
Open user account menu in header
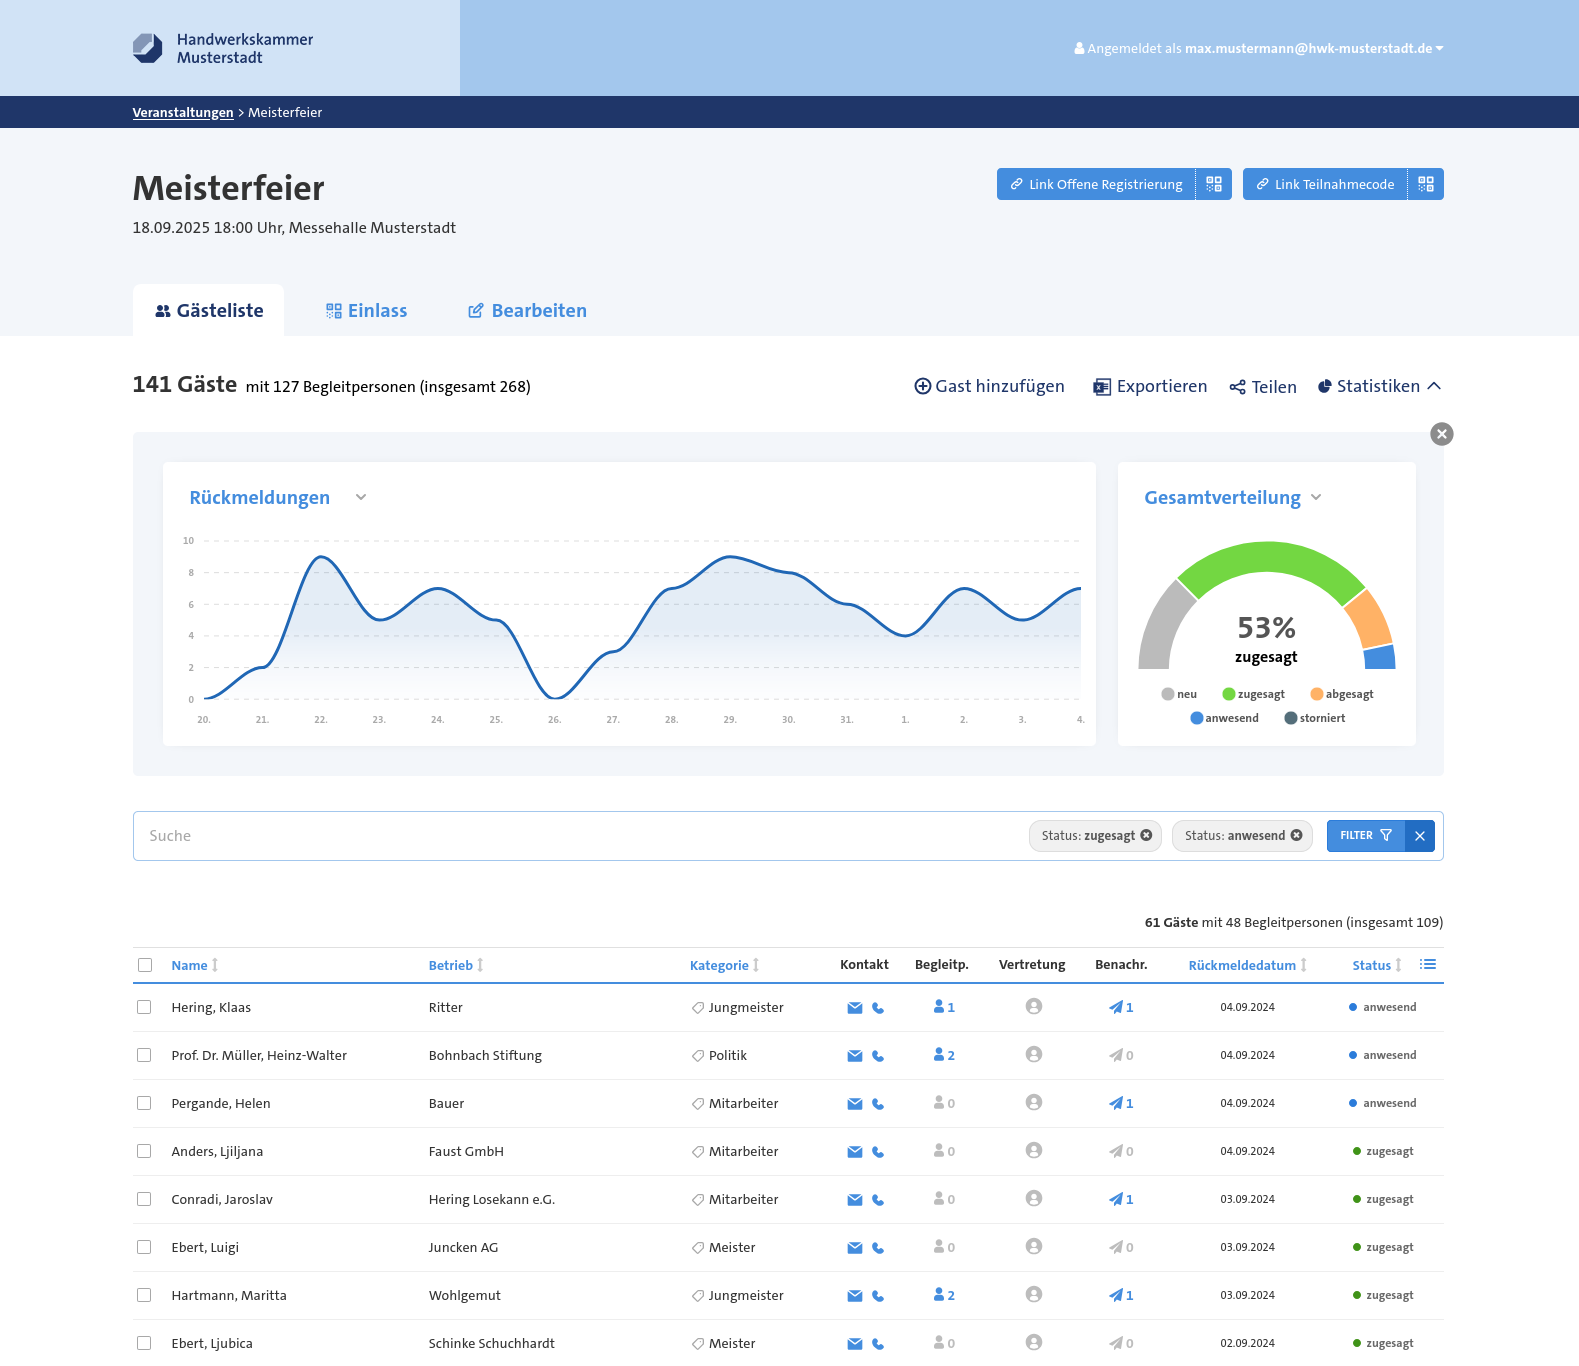click(x=1258, y=48)
